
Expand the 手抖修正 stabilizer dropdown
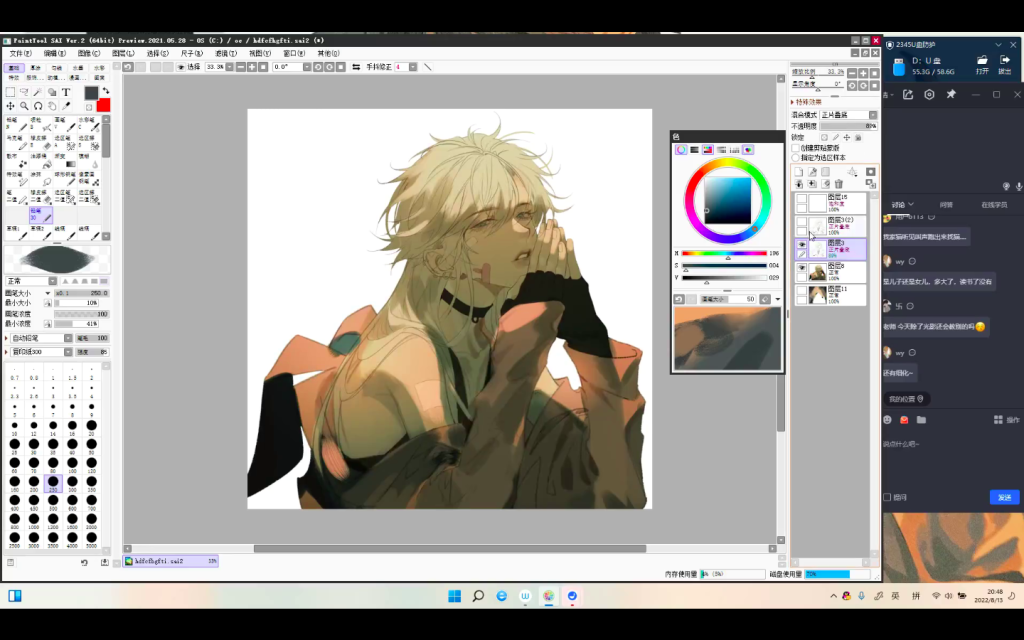[x=412, y=67]
